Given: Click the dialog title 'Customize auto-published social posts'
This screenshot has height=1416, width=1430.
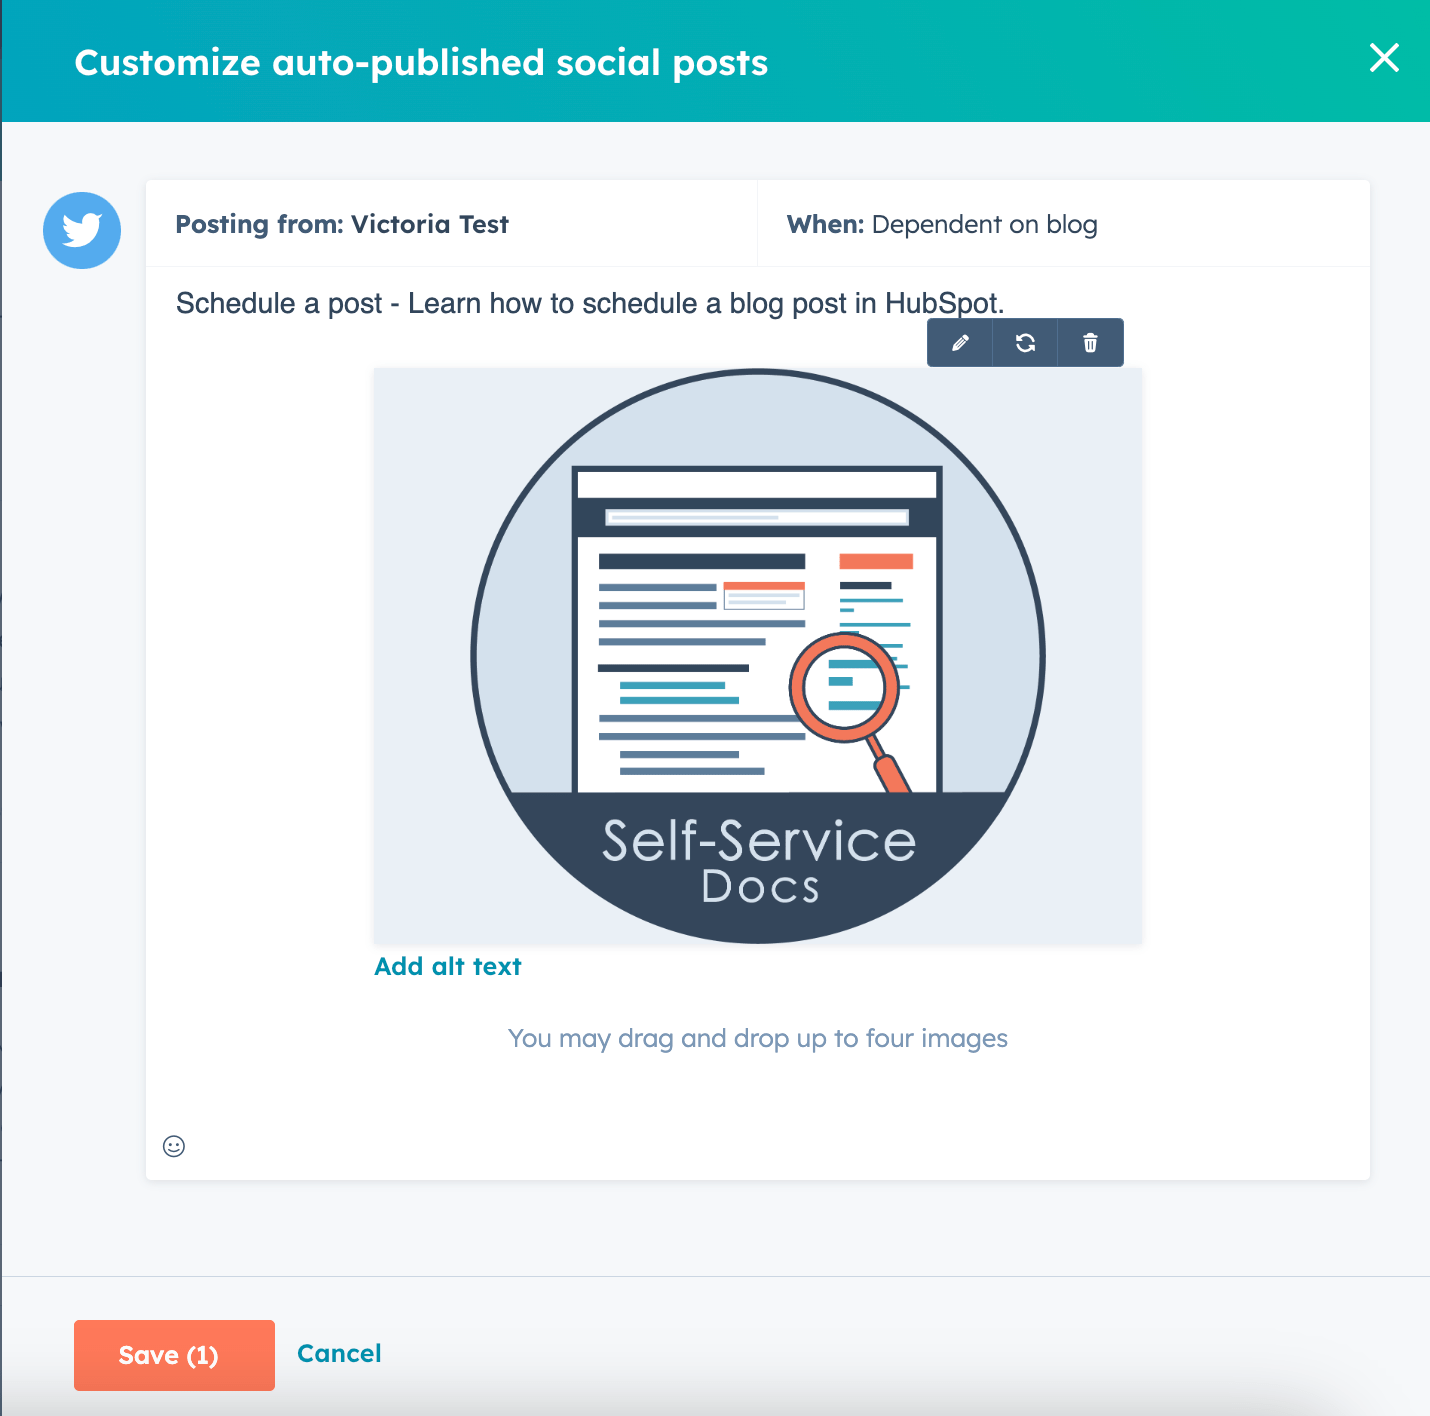Looking at the screenshot, I should 421,62.
